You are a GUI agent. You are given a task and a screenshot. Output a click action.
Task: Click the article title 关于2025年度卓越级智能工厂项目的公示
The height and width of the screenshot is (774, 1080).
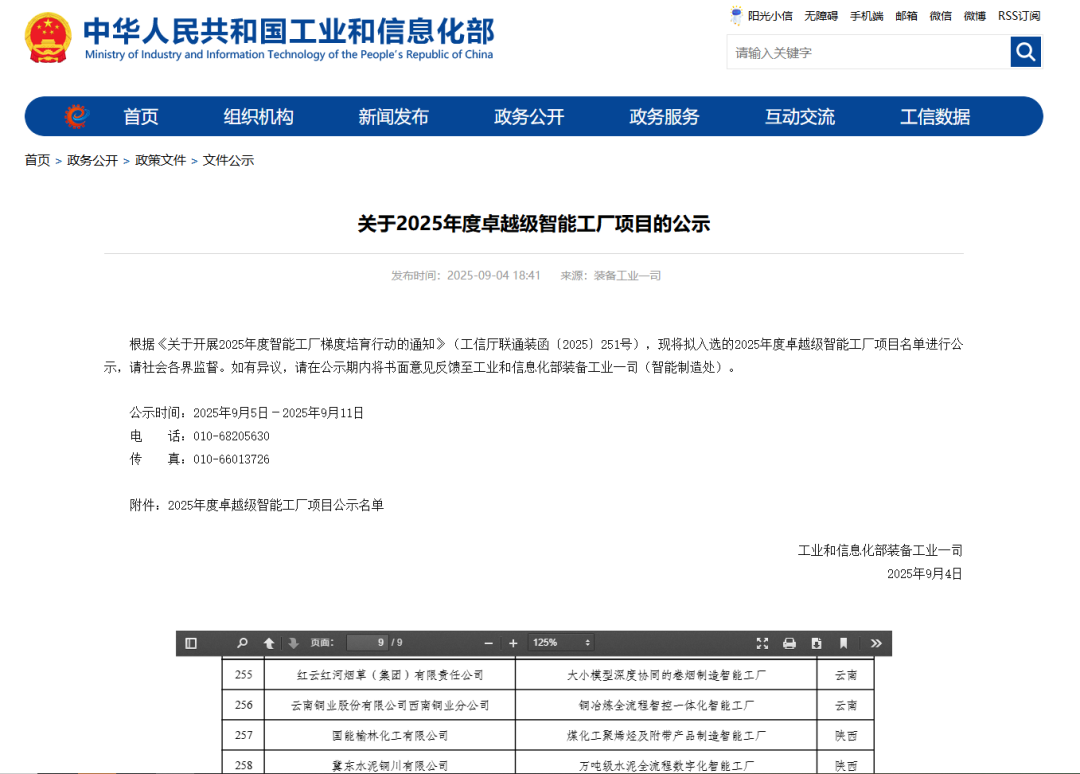pos(534,224)
